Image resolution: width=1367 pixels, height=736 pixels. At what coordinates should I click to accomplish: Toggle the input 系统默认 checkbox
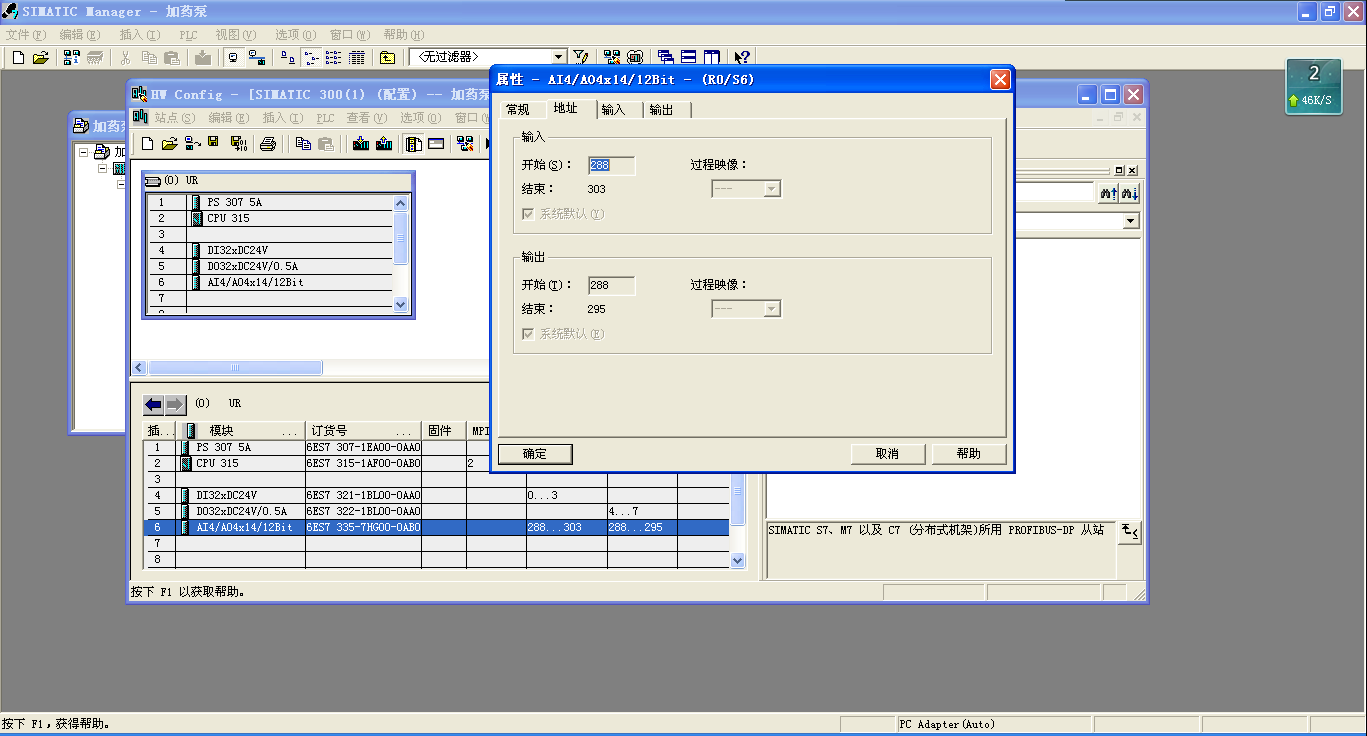pos(528,214)
